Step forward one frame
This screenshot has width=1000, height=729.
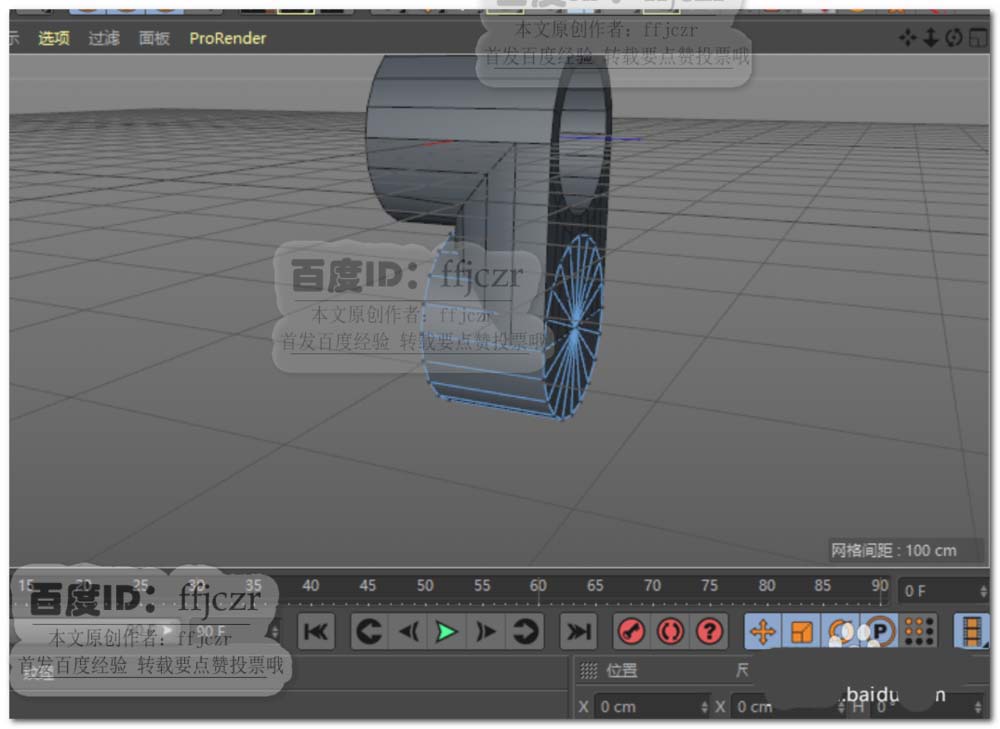485,631
